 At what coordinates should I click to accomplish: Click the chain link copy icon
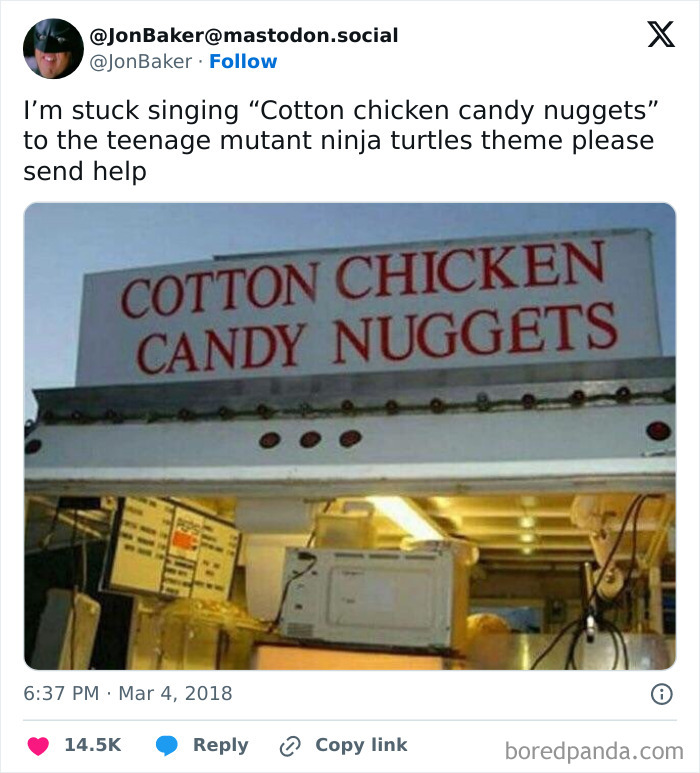291,745
